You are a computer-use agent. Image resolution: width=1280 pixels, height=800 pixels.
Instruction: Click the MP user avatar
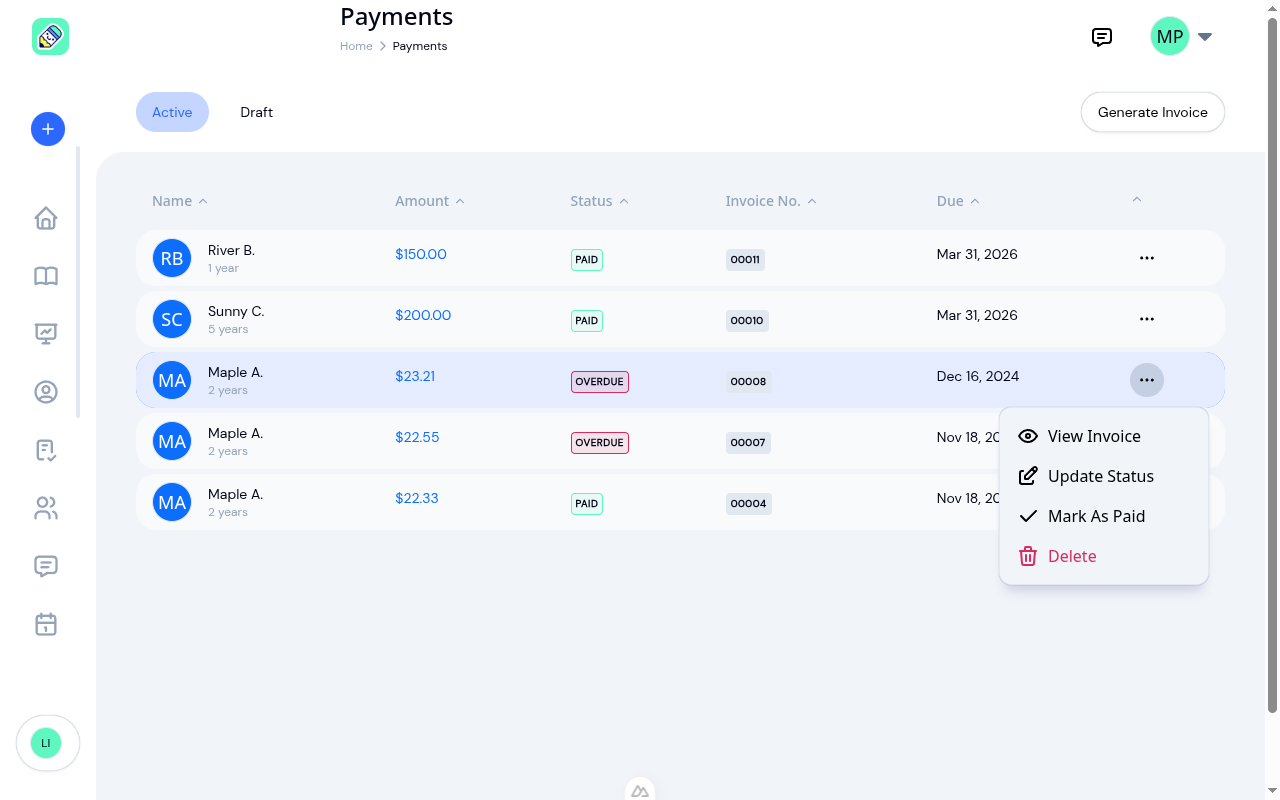pos(1170,37)
